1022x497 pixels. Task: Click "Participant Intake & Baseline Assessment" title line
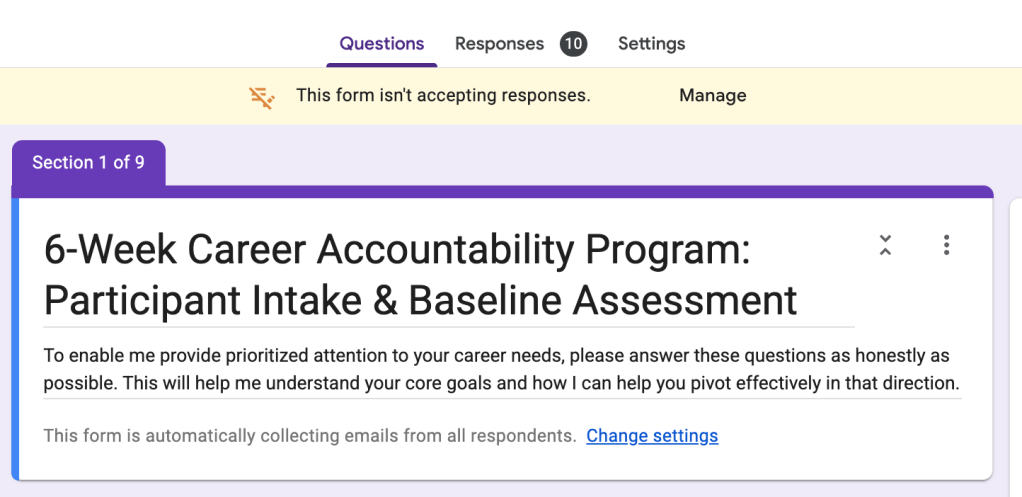point(420,300)
